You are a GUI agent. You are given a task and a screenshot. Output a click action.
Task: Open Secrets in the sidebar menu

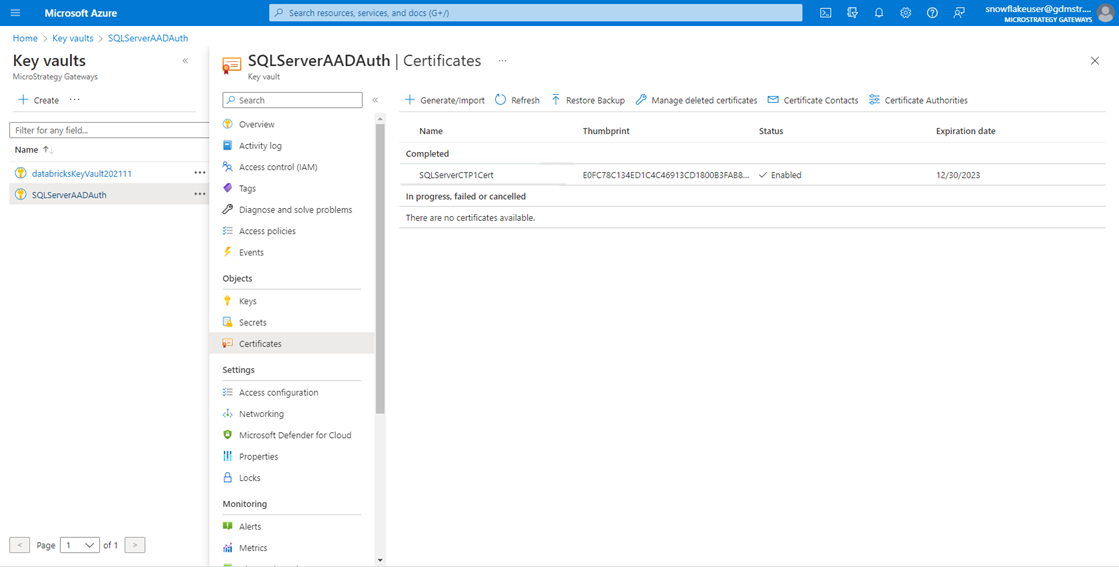[x=252, y=322]
